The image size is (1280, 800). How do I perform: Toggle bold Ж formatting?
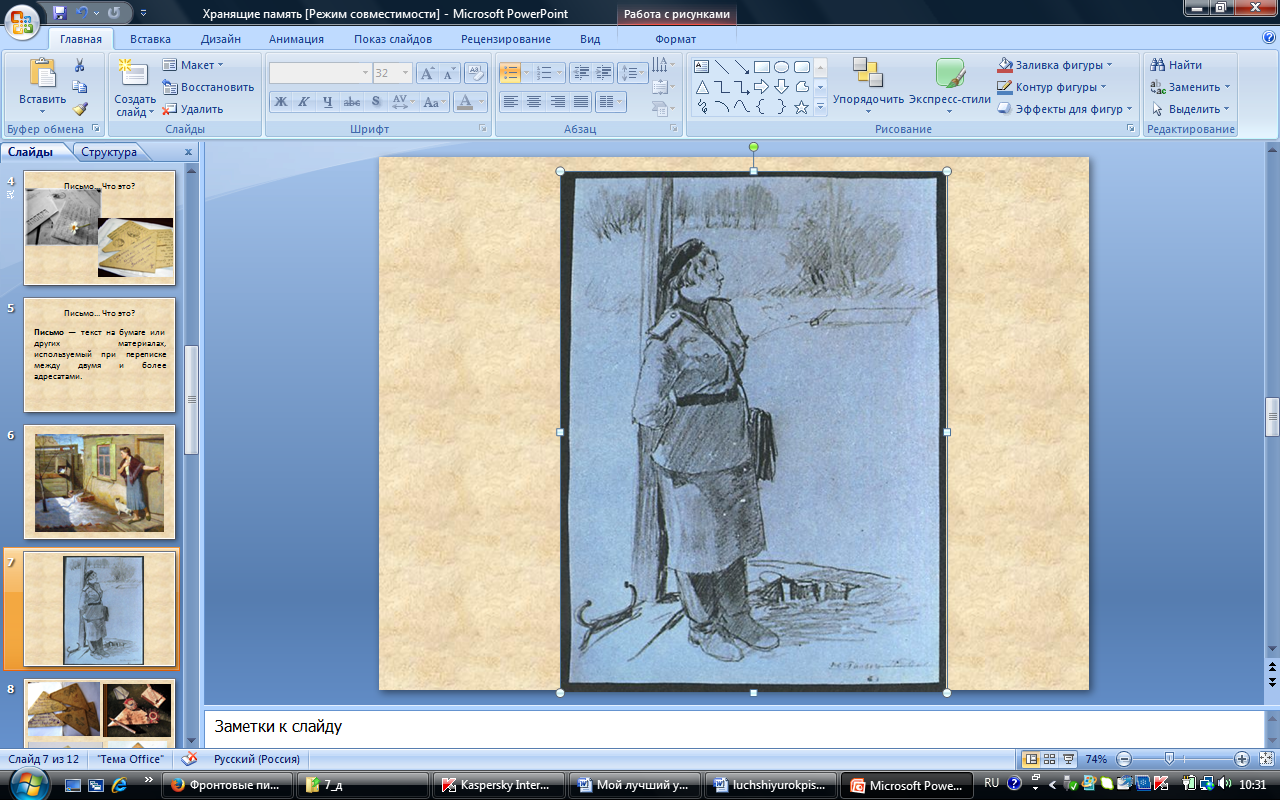281,102
